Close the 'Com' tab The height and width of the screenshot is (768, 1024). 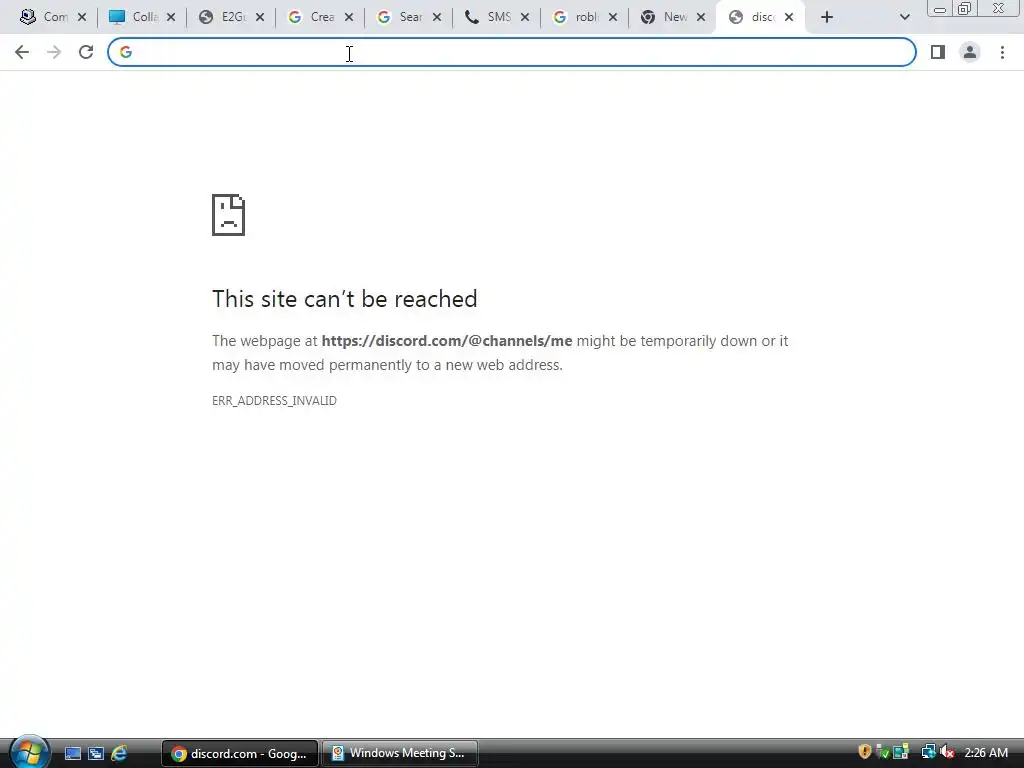pyautogui.click(x=82, y=17)
